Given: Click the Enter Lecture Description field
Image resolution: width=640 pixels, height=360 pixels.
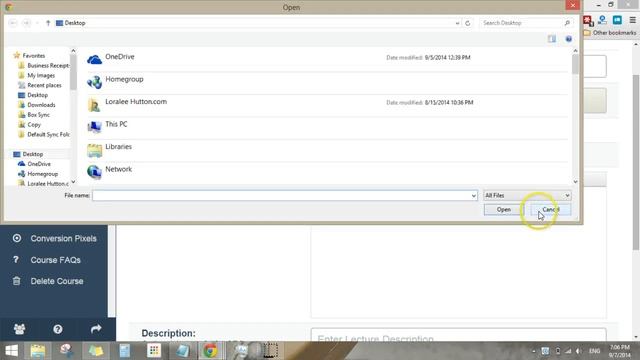Looking at the screenshot, I should (x=458, y=336).
